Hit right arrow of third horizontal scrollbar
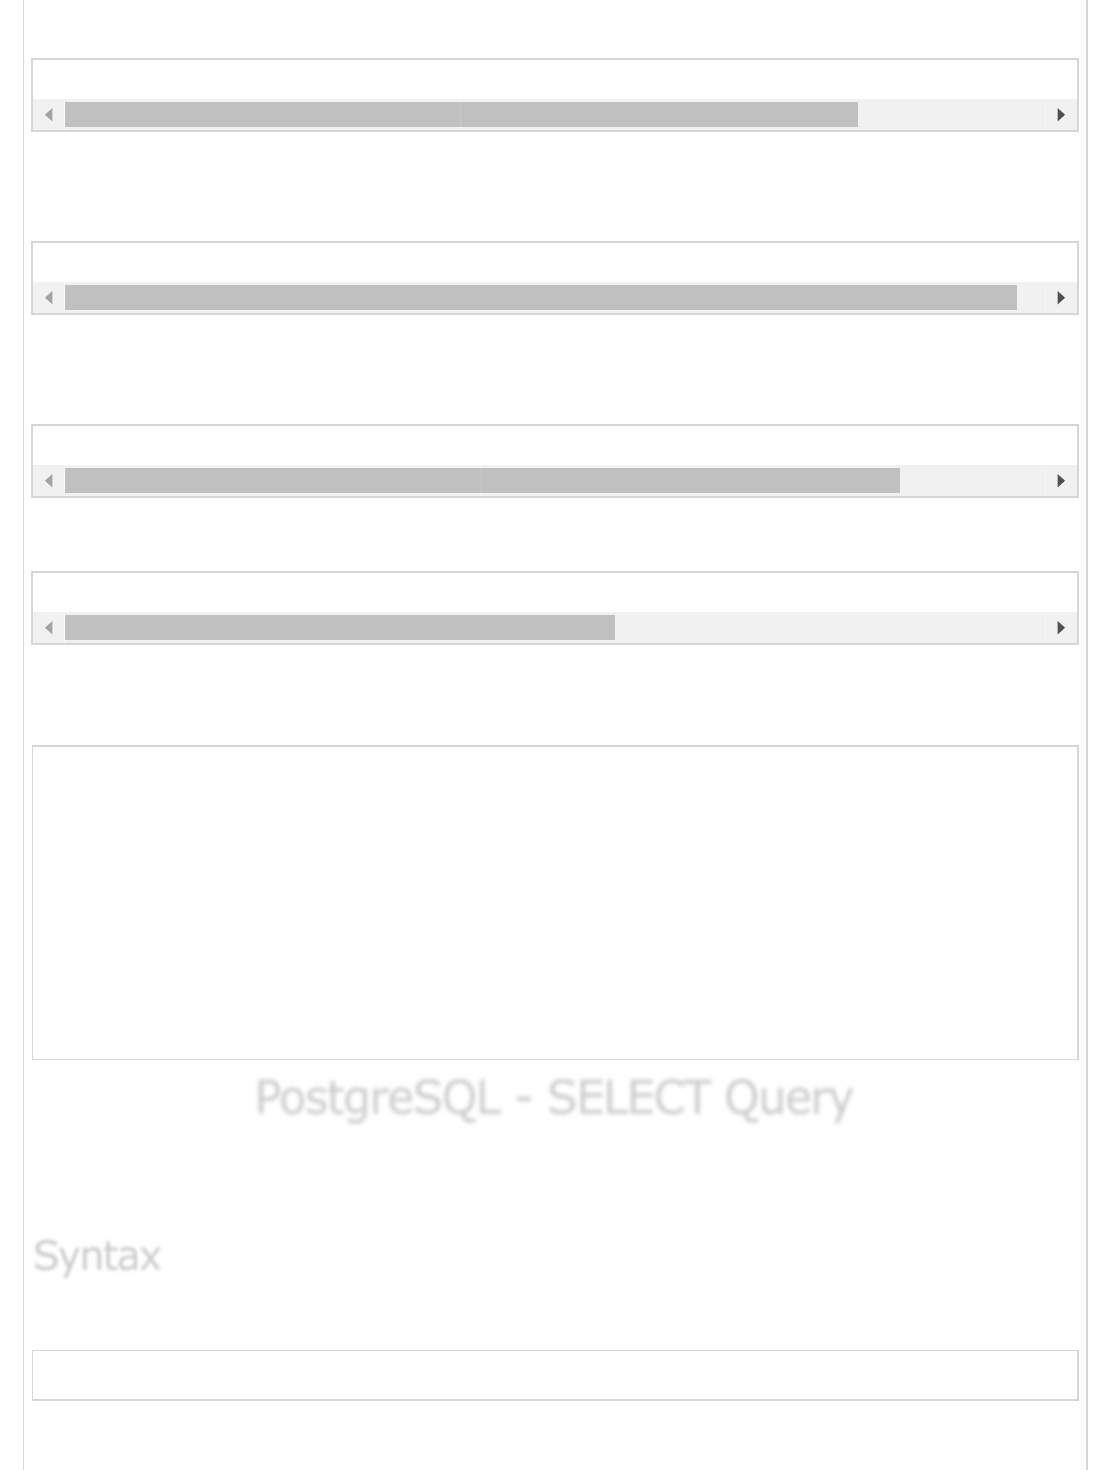Image resolution: width=1110 pixels, height=1470 pixels. 1061,481
